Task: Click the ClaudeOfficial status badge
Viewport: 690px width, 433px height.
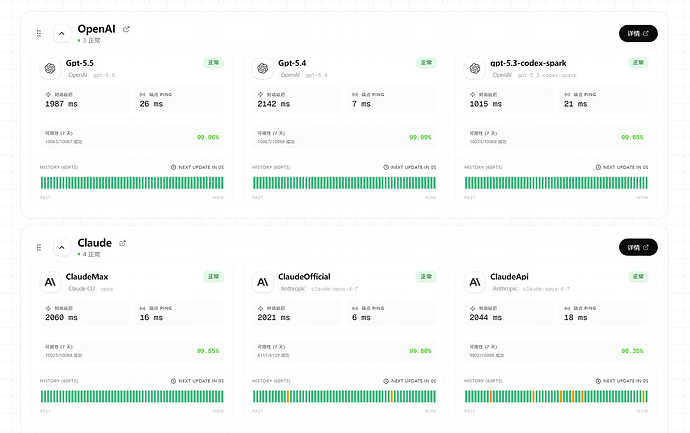Action: pyautogui.click(x=426, y=276)
